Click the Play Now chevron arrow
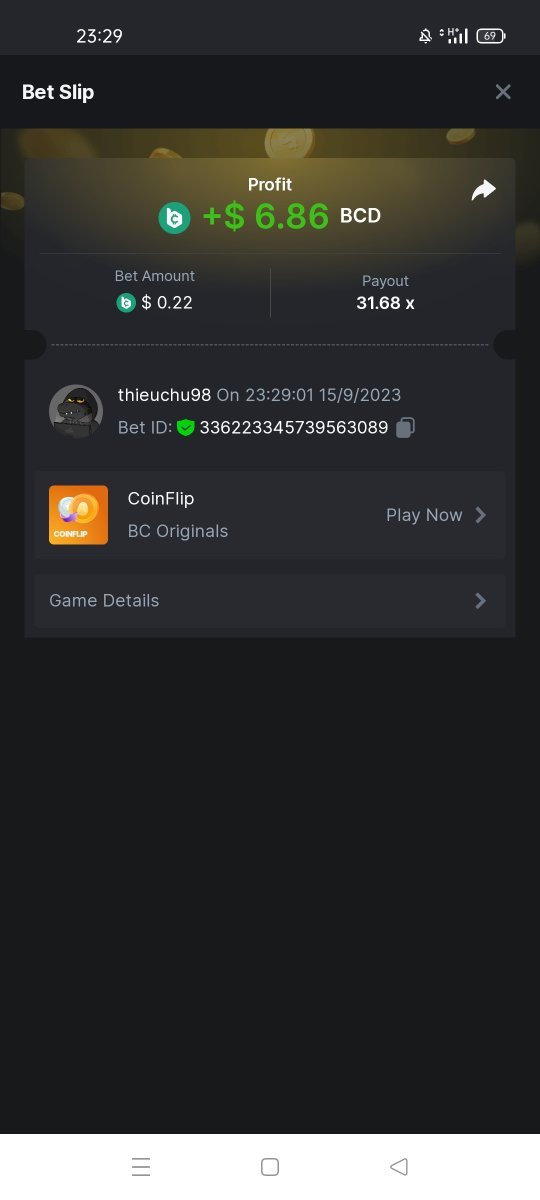This screenshot has height=1200, width=540. tap(481, 515)
